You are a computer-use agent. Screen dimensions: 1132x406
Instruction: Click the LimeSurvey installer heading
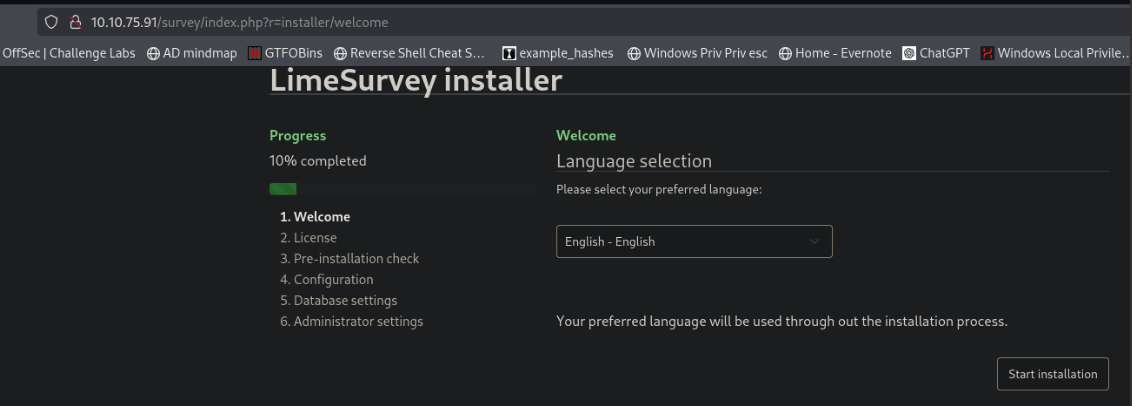(x=416, y=81)
